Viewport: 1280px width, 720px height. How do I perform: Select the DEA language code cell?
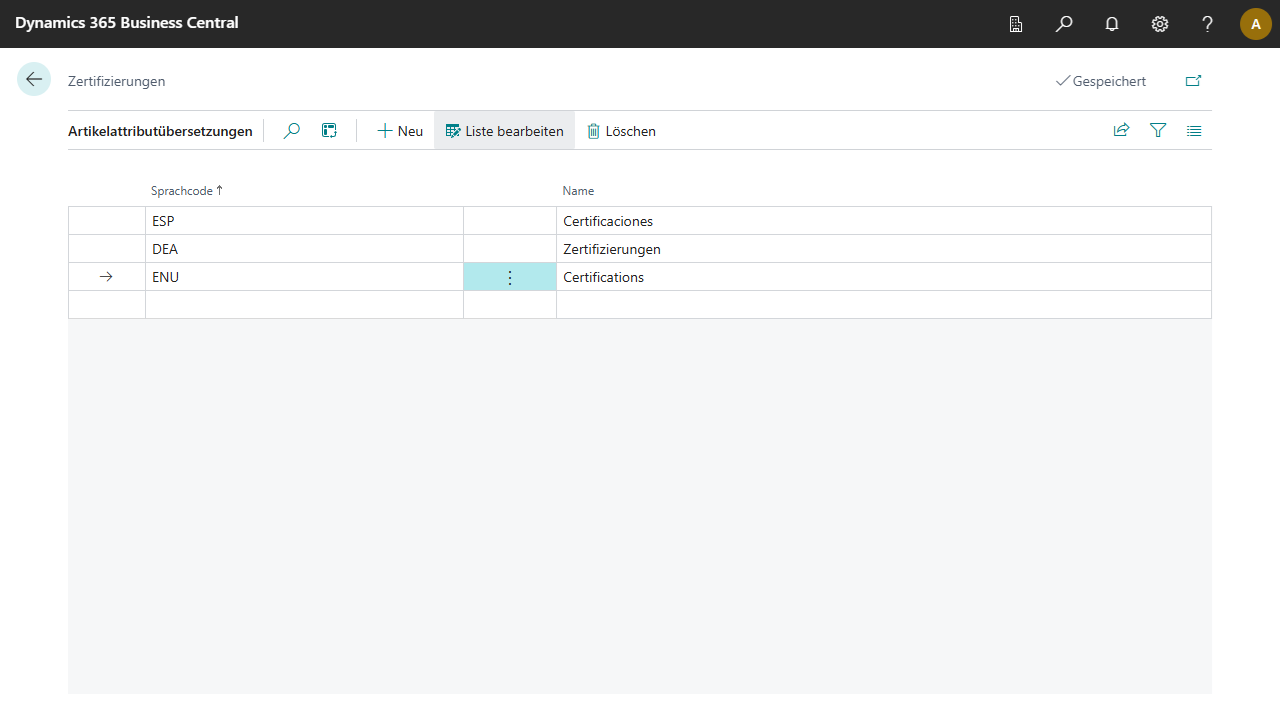pyautogui.click(x=165, y=249)
